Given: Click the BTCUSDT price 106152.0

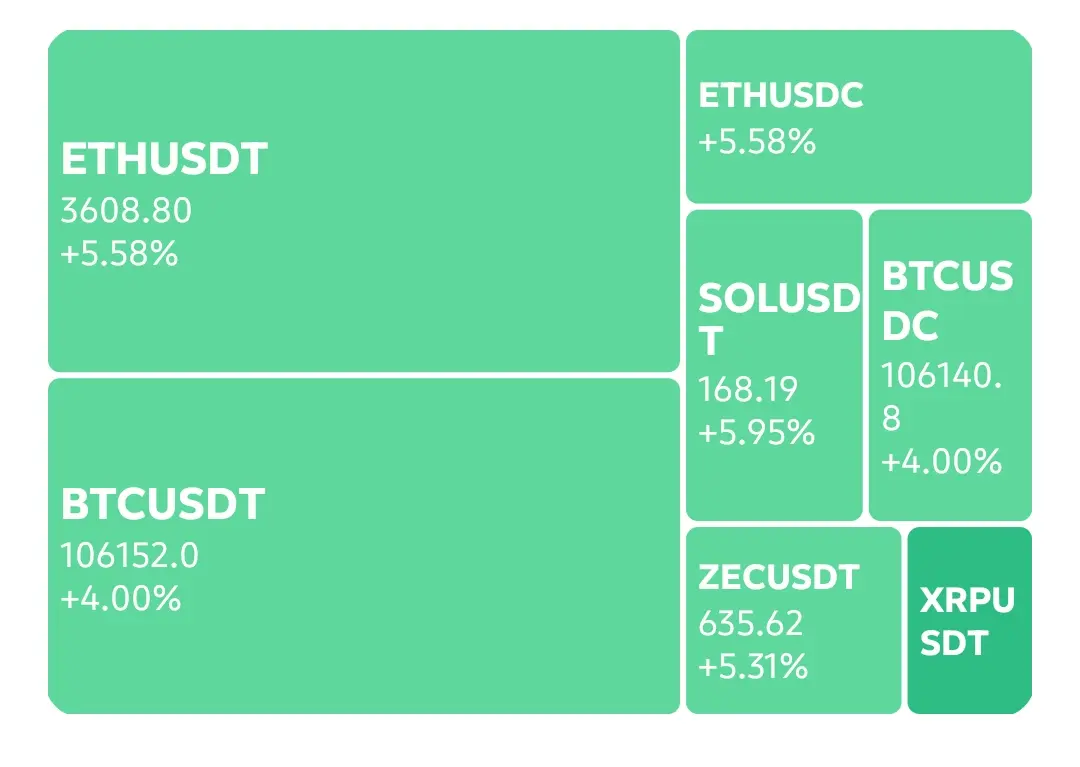Looking at the screenshot, I should (129, 556).
